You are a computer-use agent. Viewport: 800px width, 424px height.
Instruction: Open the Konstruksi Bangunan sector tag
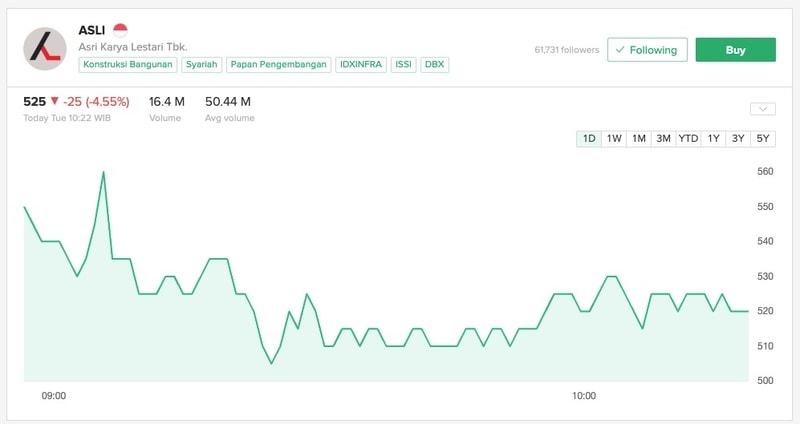128,64
